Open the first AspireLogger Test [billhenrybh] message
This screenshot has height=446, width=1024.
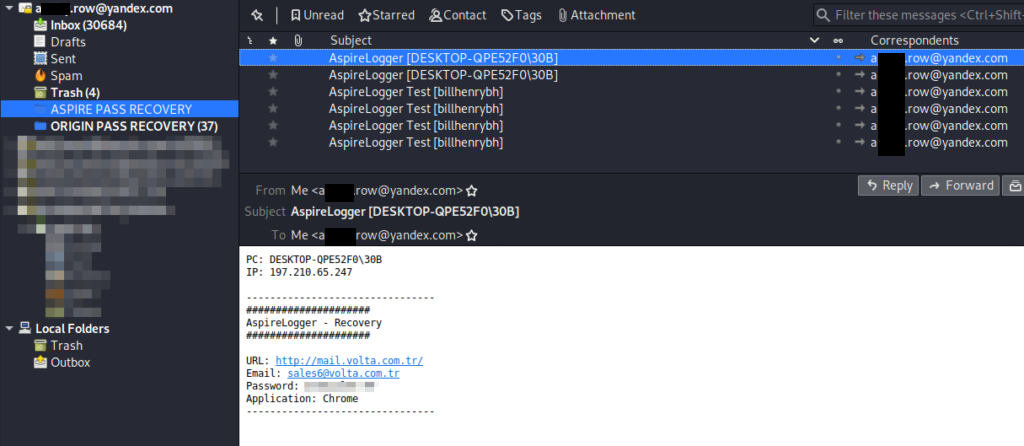416,91
